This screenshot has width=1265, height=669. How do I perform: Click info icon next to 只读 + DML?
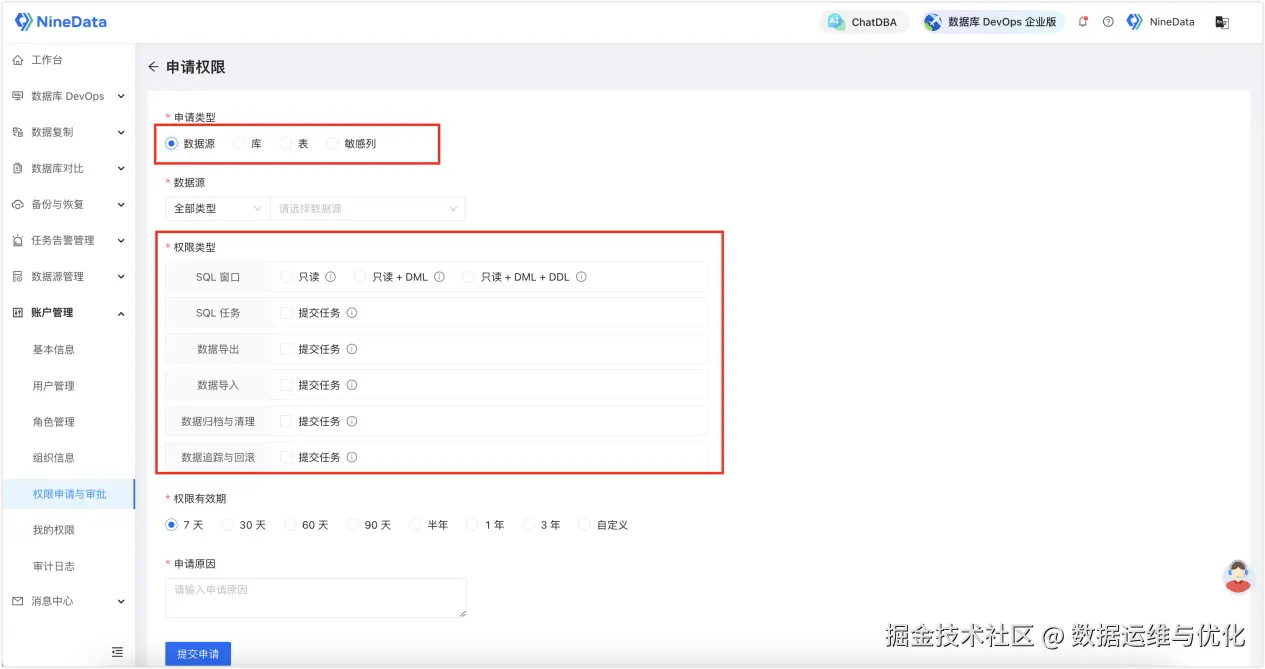click(439, 277)
